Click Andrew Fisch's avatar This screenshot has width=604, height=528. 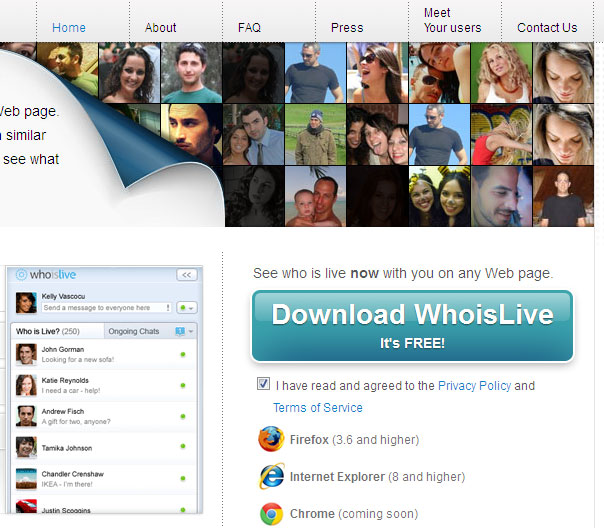(x=26, y=416)
